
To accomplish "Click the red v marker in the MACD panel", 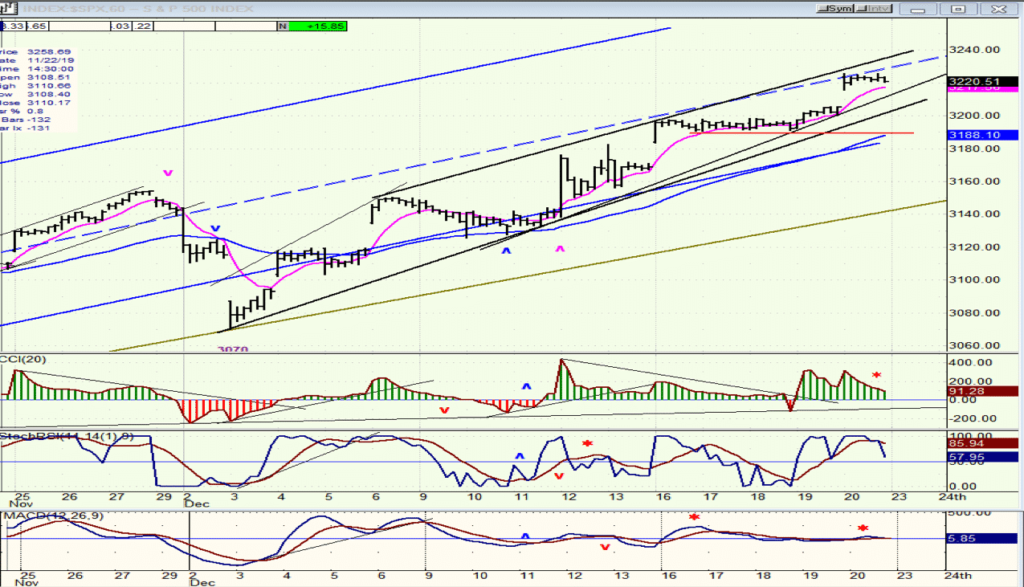I will [x=605, y=547].
